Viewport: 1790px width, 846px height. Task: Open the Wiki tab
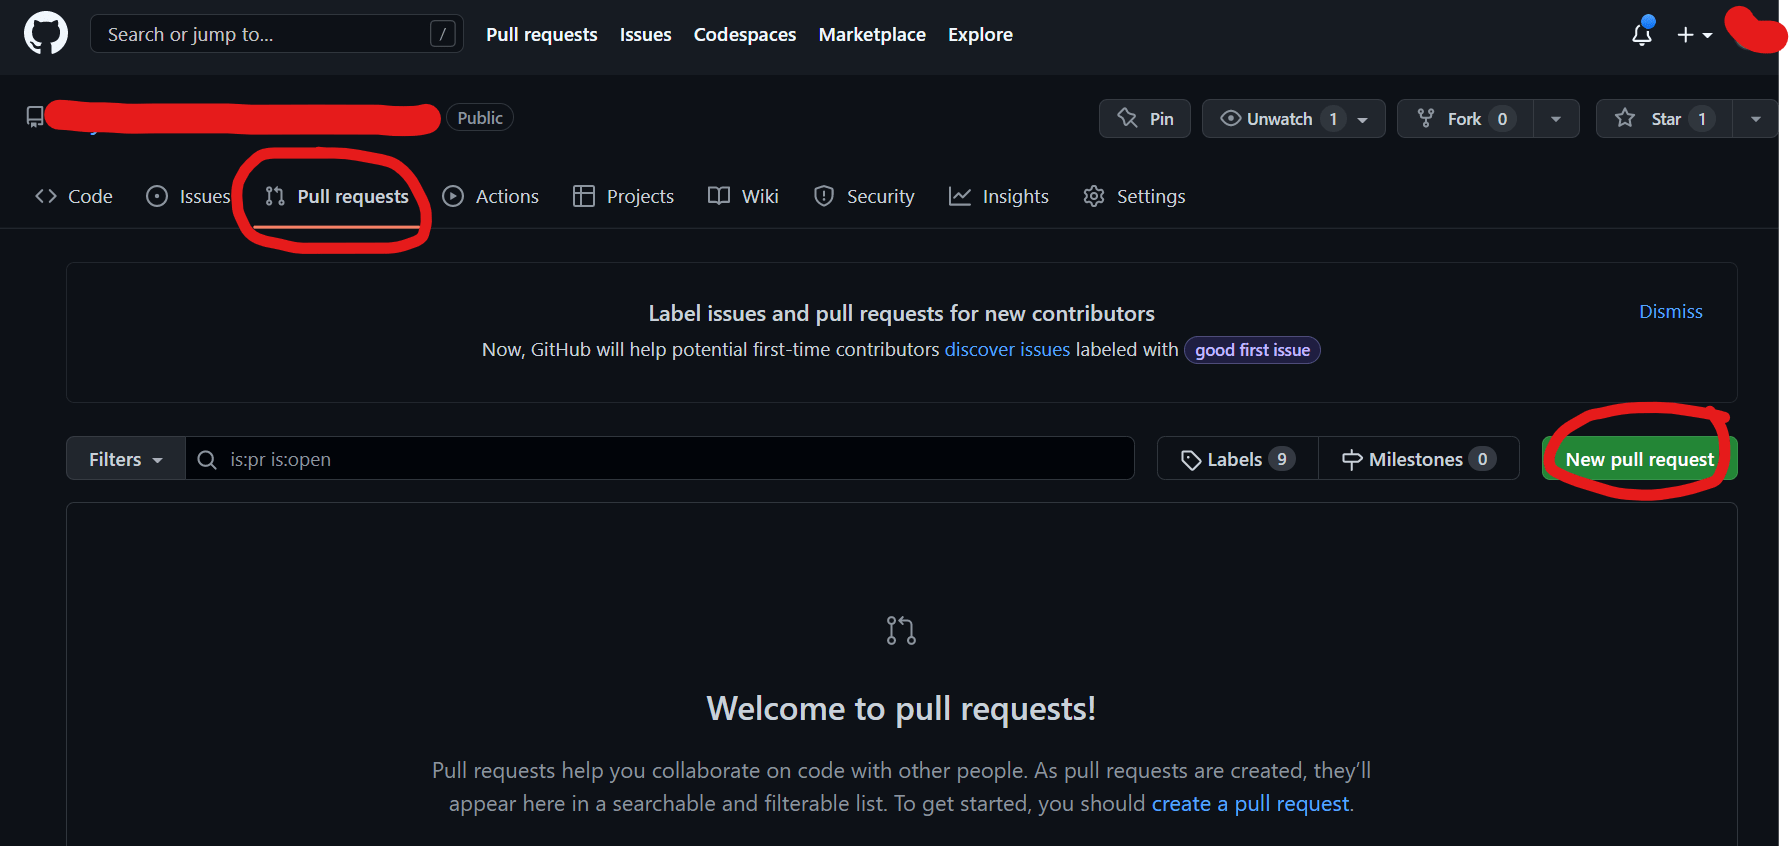click(743, 196)
